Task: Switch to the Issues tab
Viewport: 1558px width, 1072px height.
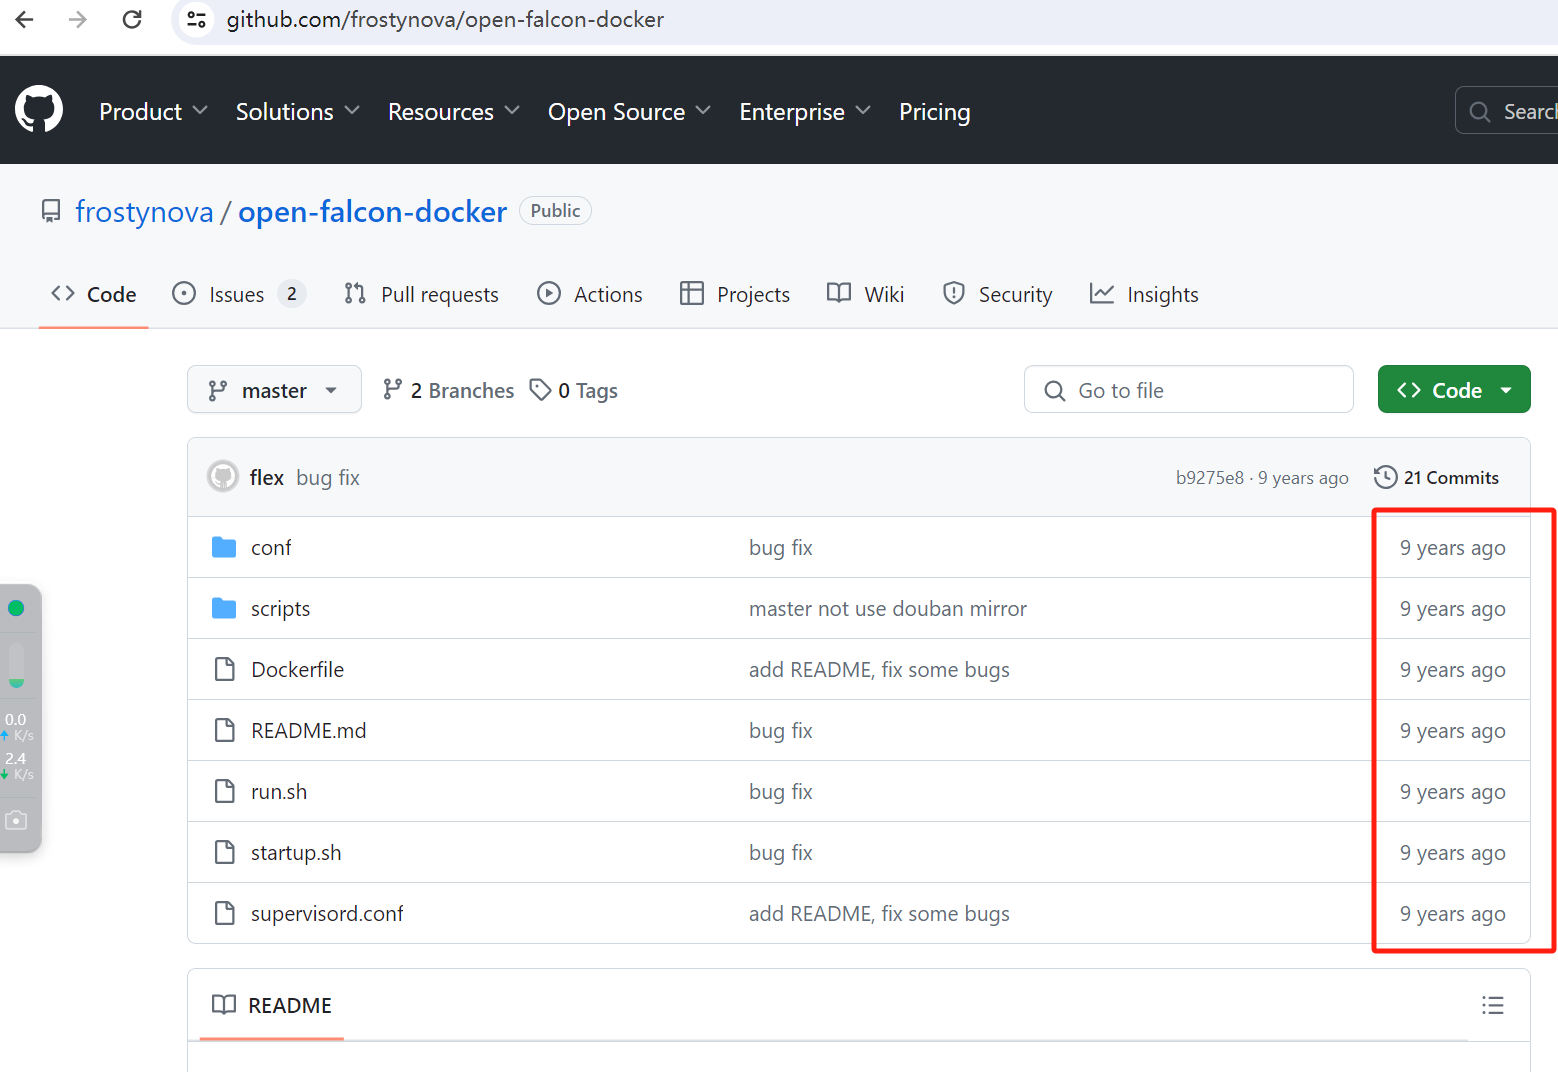Action: [x=238, y=294]
